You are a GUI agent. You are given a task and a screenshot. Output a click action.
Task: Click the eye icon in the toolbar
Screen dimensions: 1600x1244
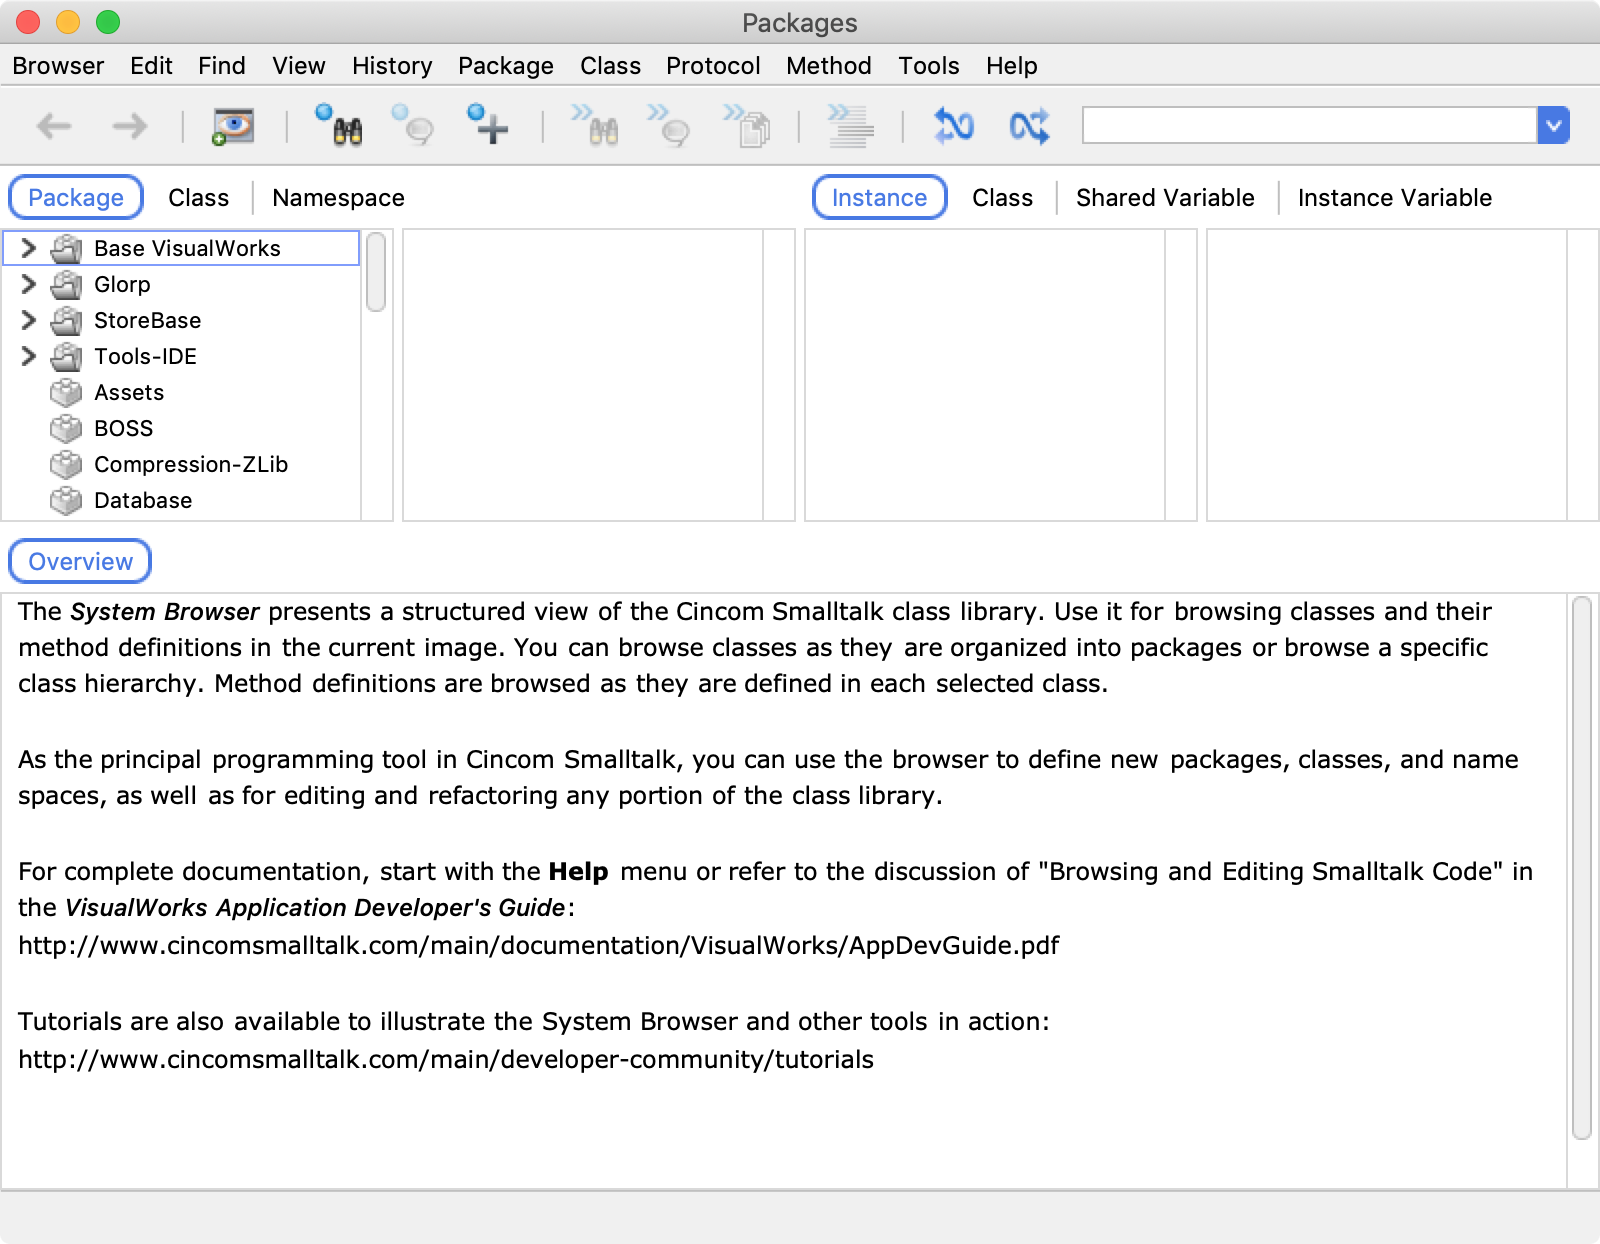[233, 126]
